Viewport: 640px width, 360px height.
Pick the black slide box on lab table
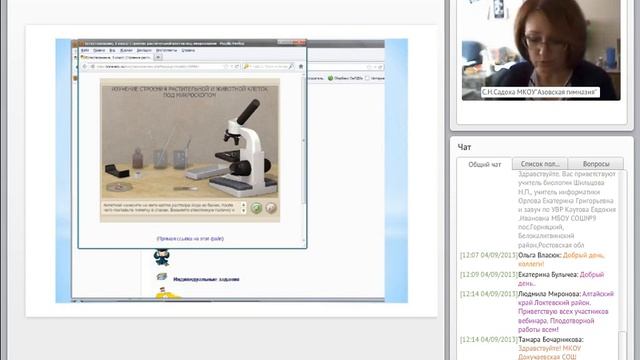point(117,170)
